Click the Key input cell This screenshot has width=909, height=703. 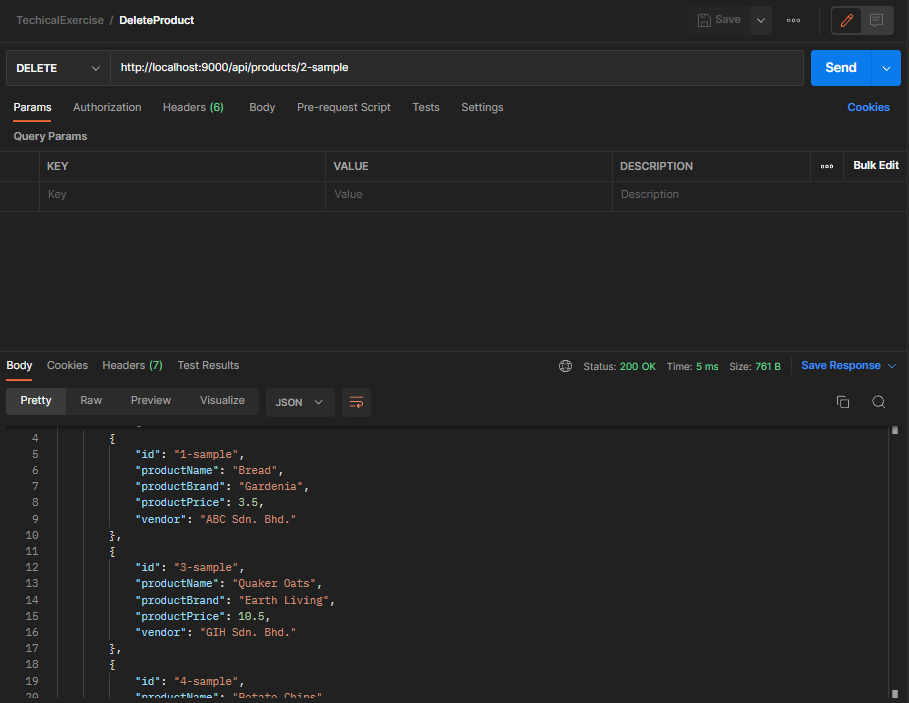pyautogui.click(x=182, y=195)
